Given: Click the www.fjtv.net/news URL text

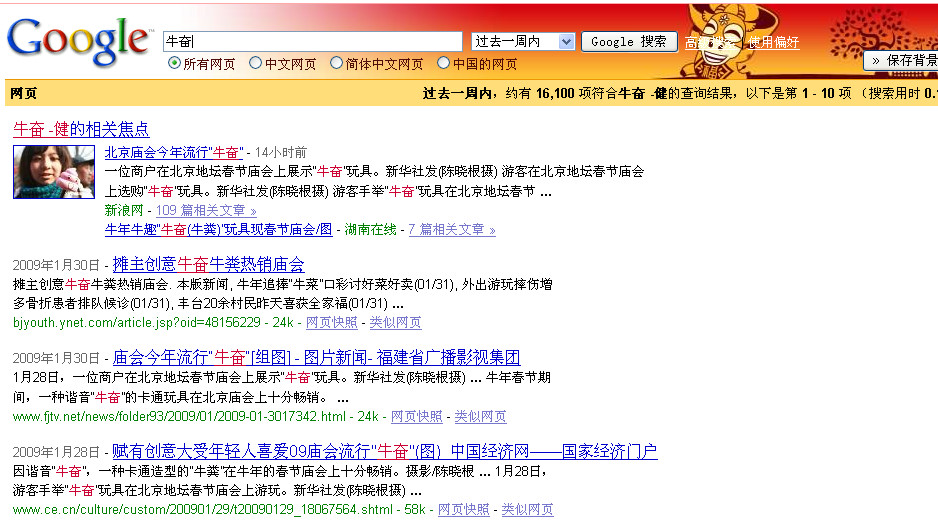Looking at the screenshot, I should point(179,417).
